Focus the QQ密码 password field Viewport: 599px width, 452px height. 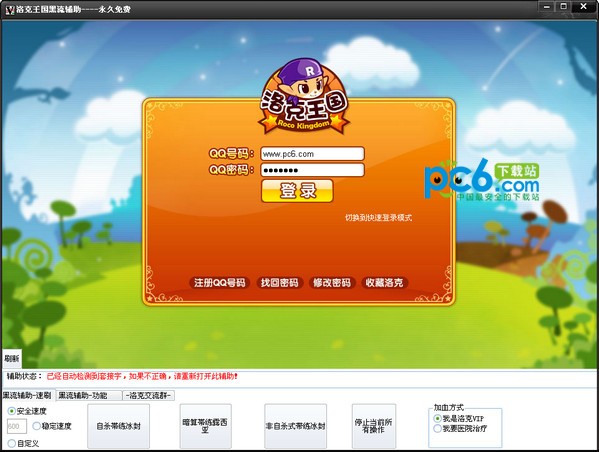[x=312, y=170]
